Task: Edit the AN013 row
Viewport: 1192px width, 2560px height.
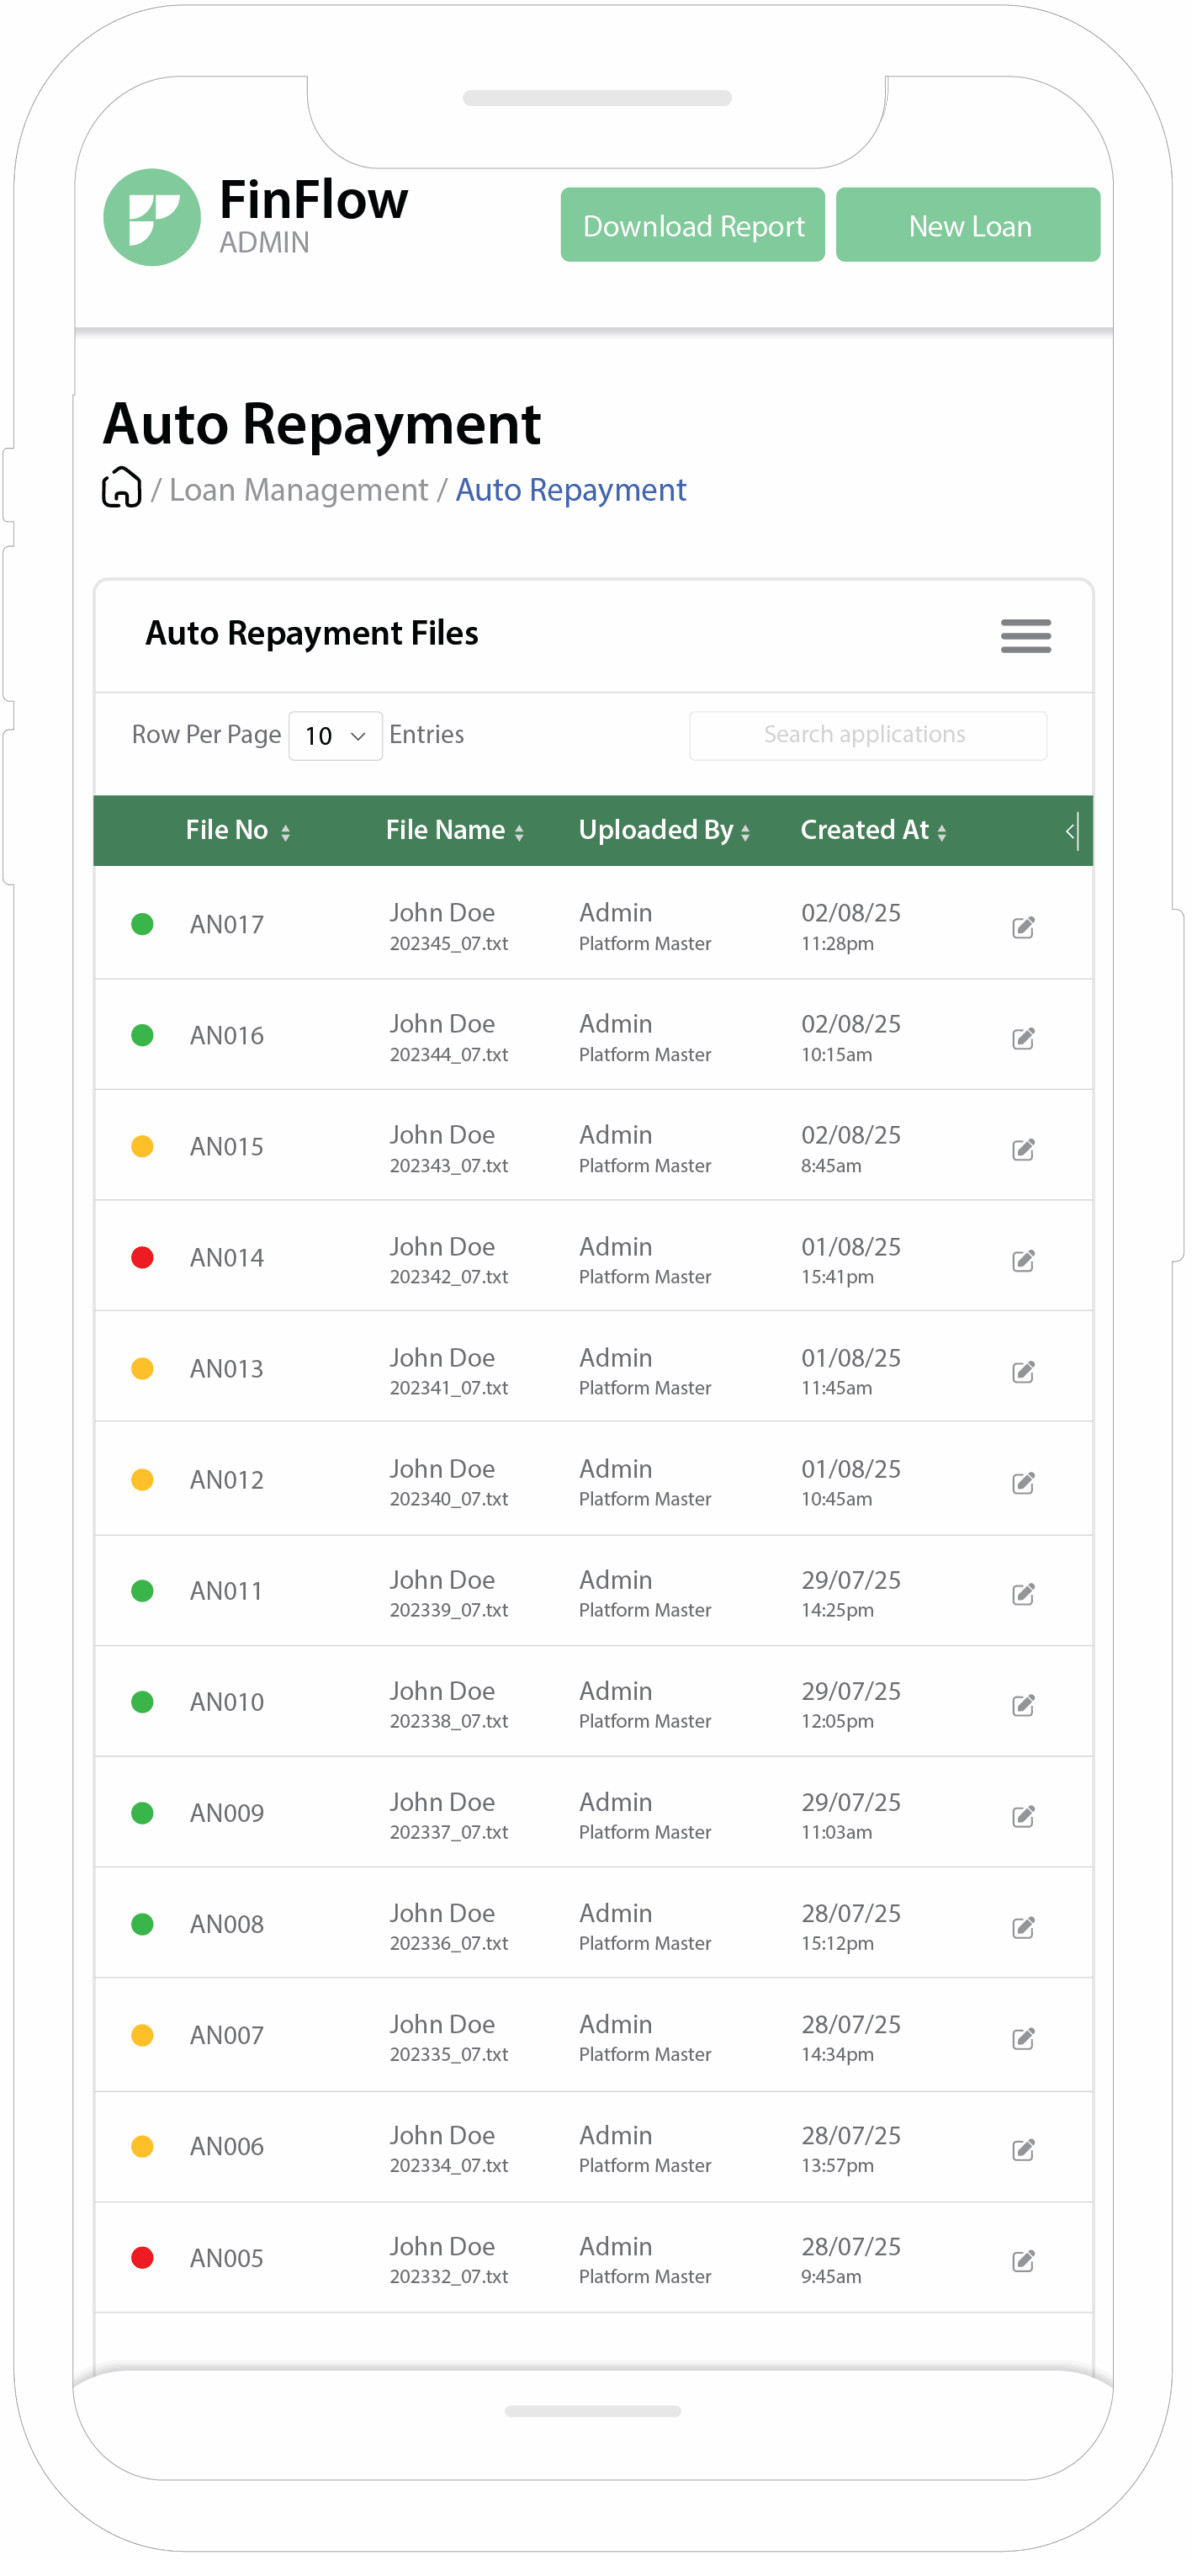Action: point(1022,1371)
